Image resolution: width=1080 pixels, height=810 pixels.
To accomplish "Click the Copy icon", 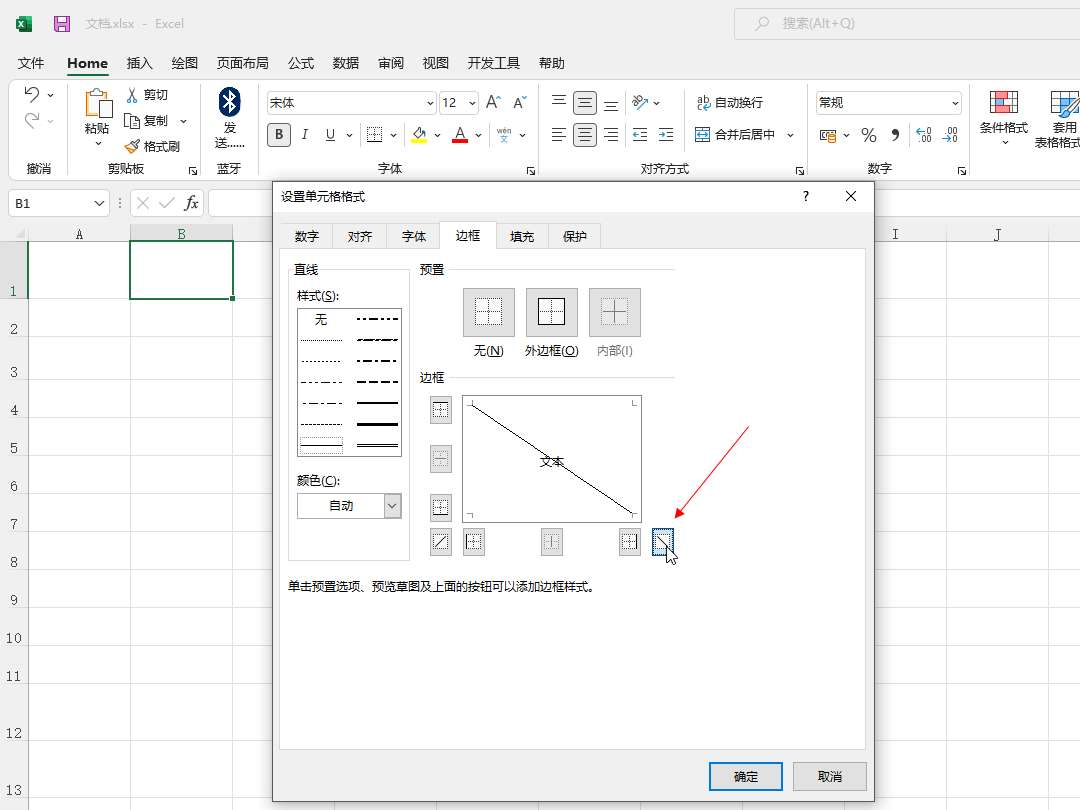I will (x=132, y=121).
